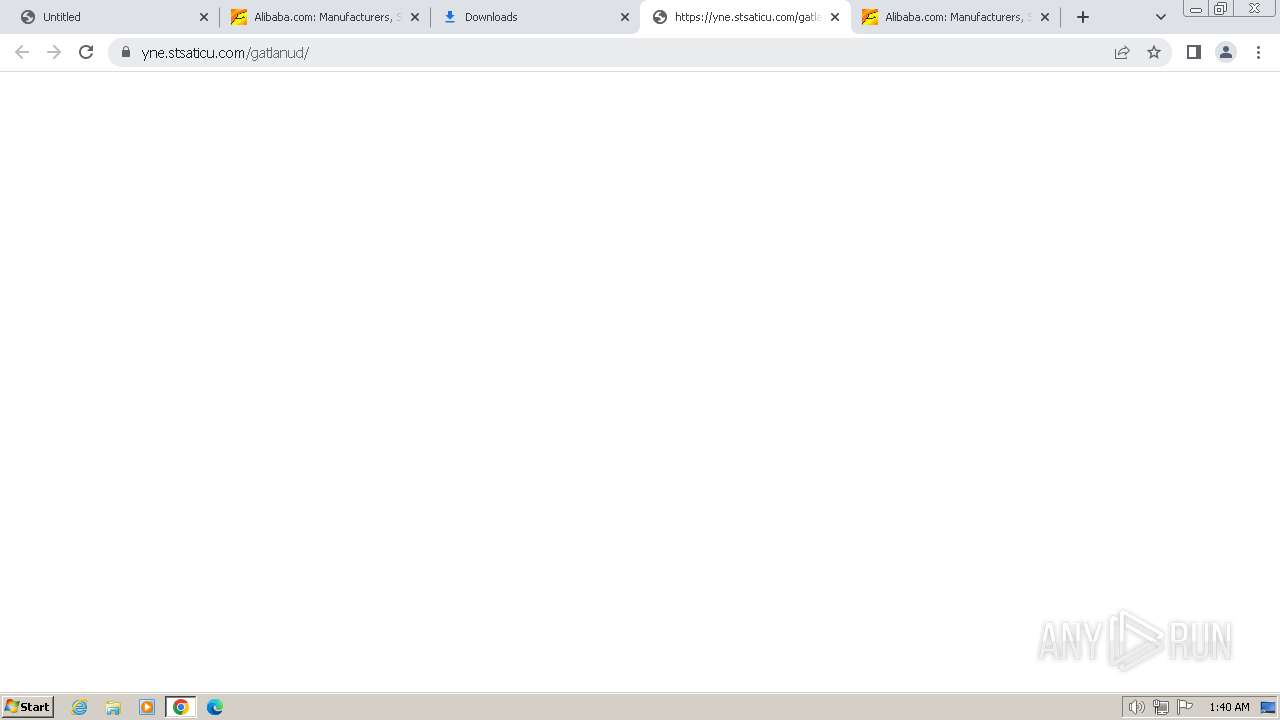The height and width of the screenshot is (720, 1280).
Task: Click show desktop button
Action: click(1268, 707)
